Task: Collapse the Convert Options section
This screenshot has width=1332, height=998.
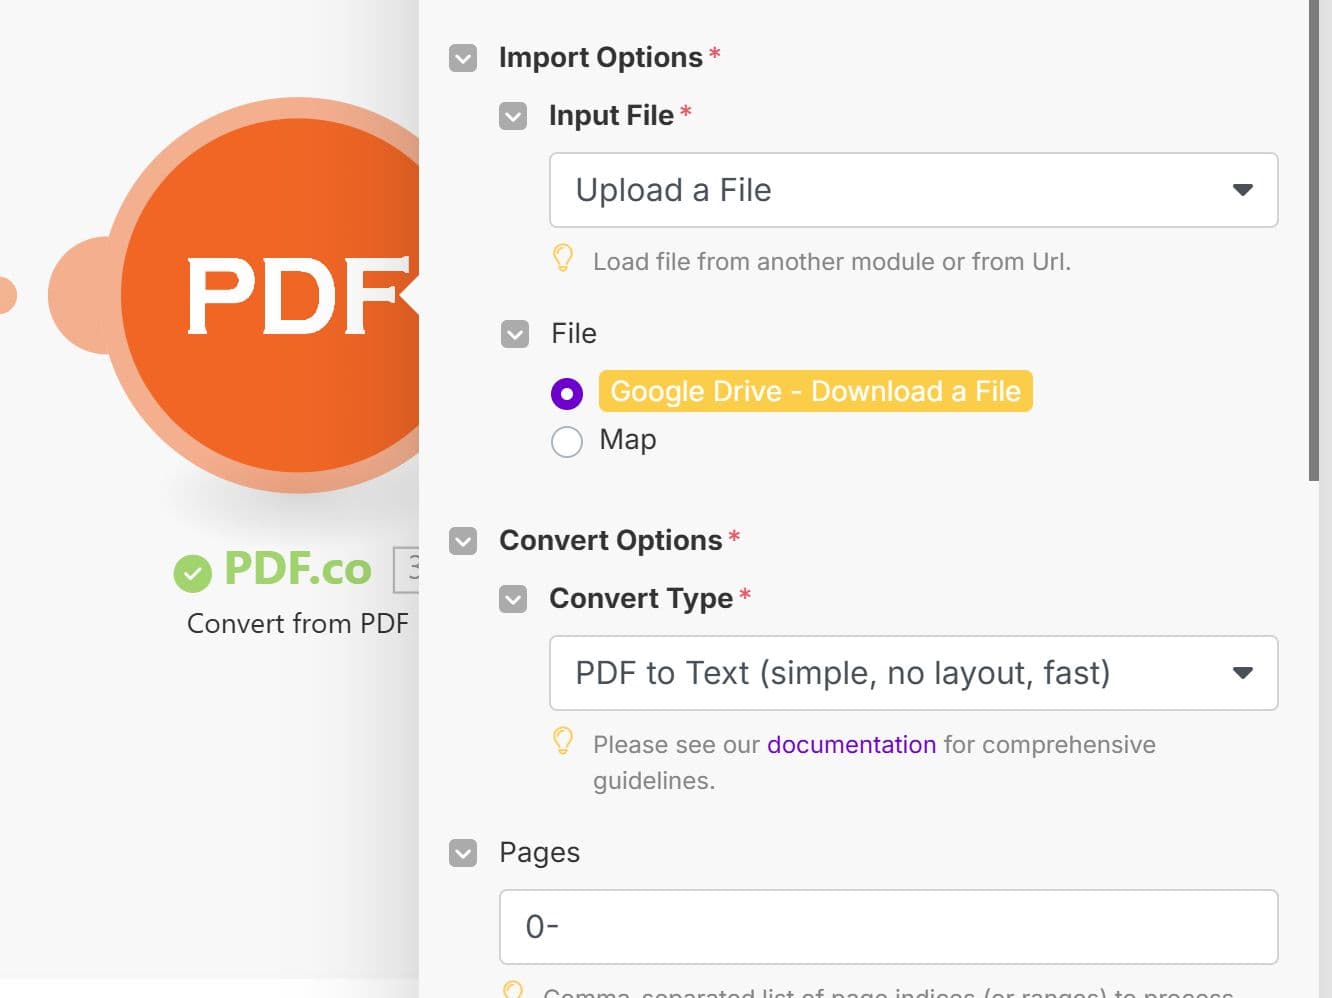Action: (x=462, y=540)
